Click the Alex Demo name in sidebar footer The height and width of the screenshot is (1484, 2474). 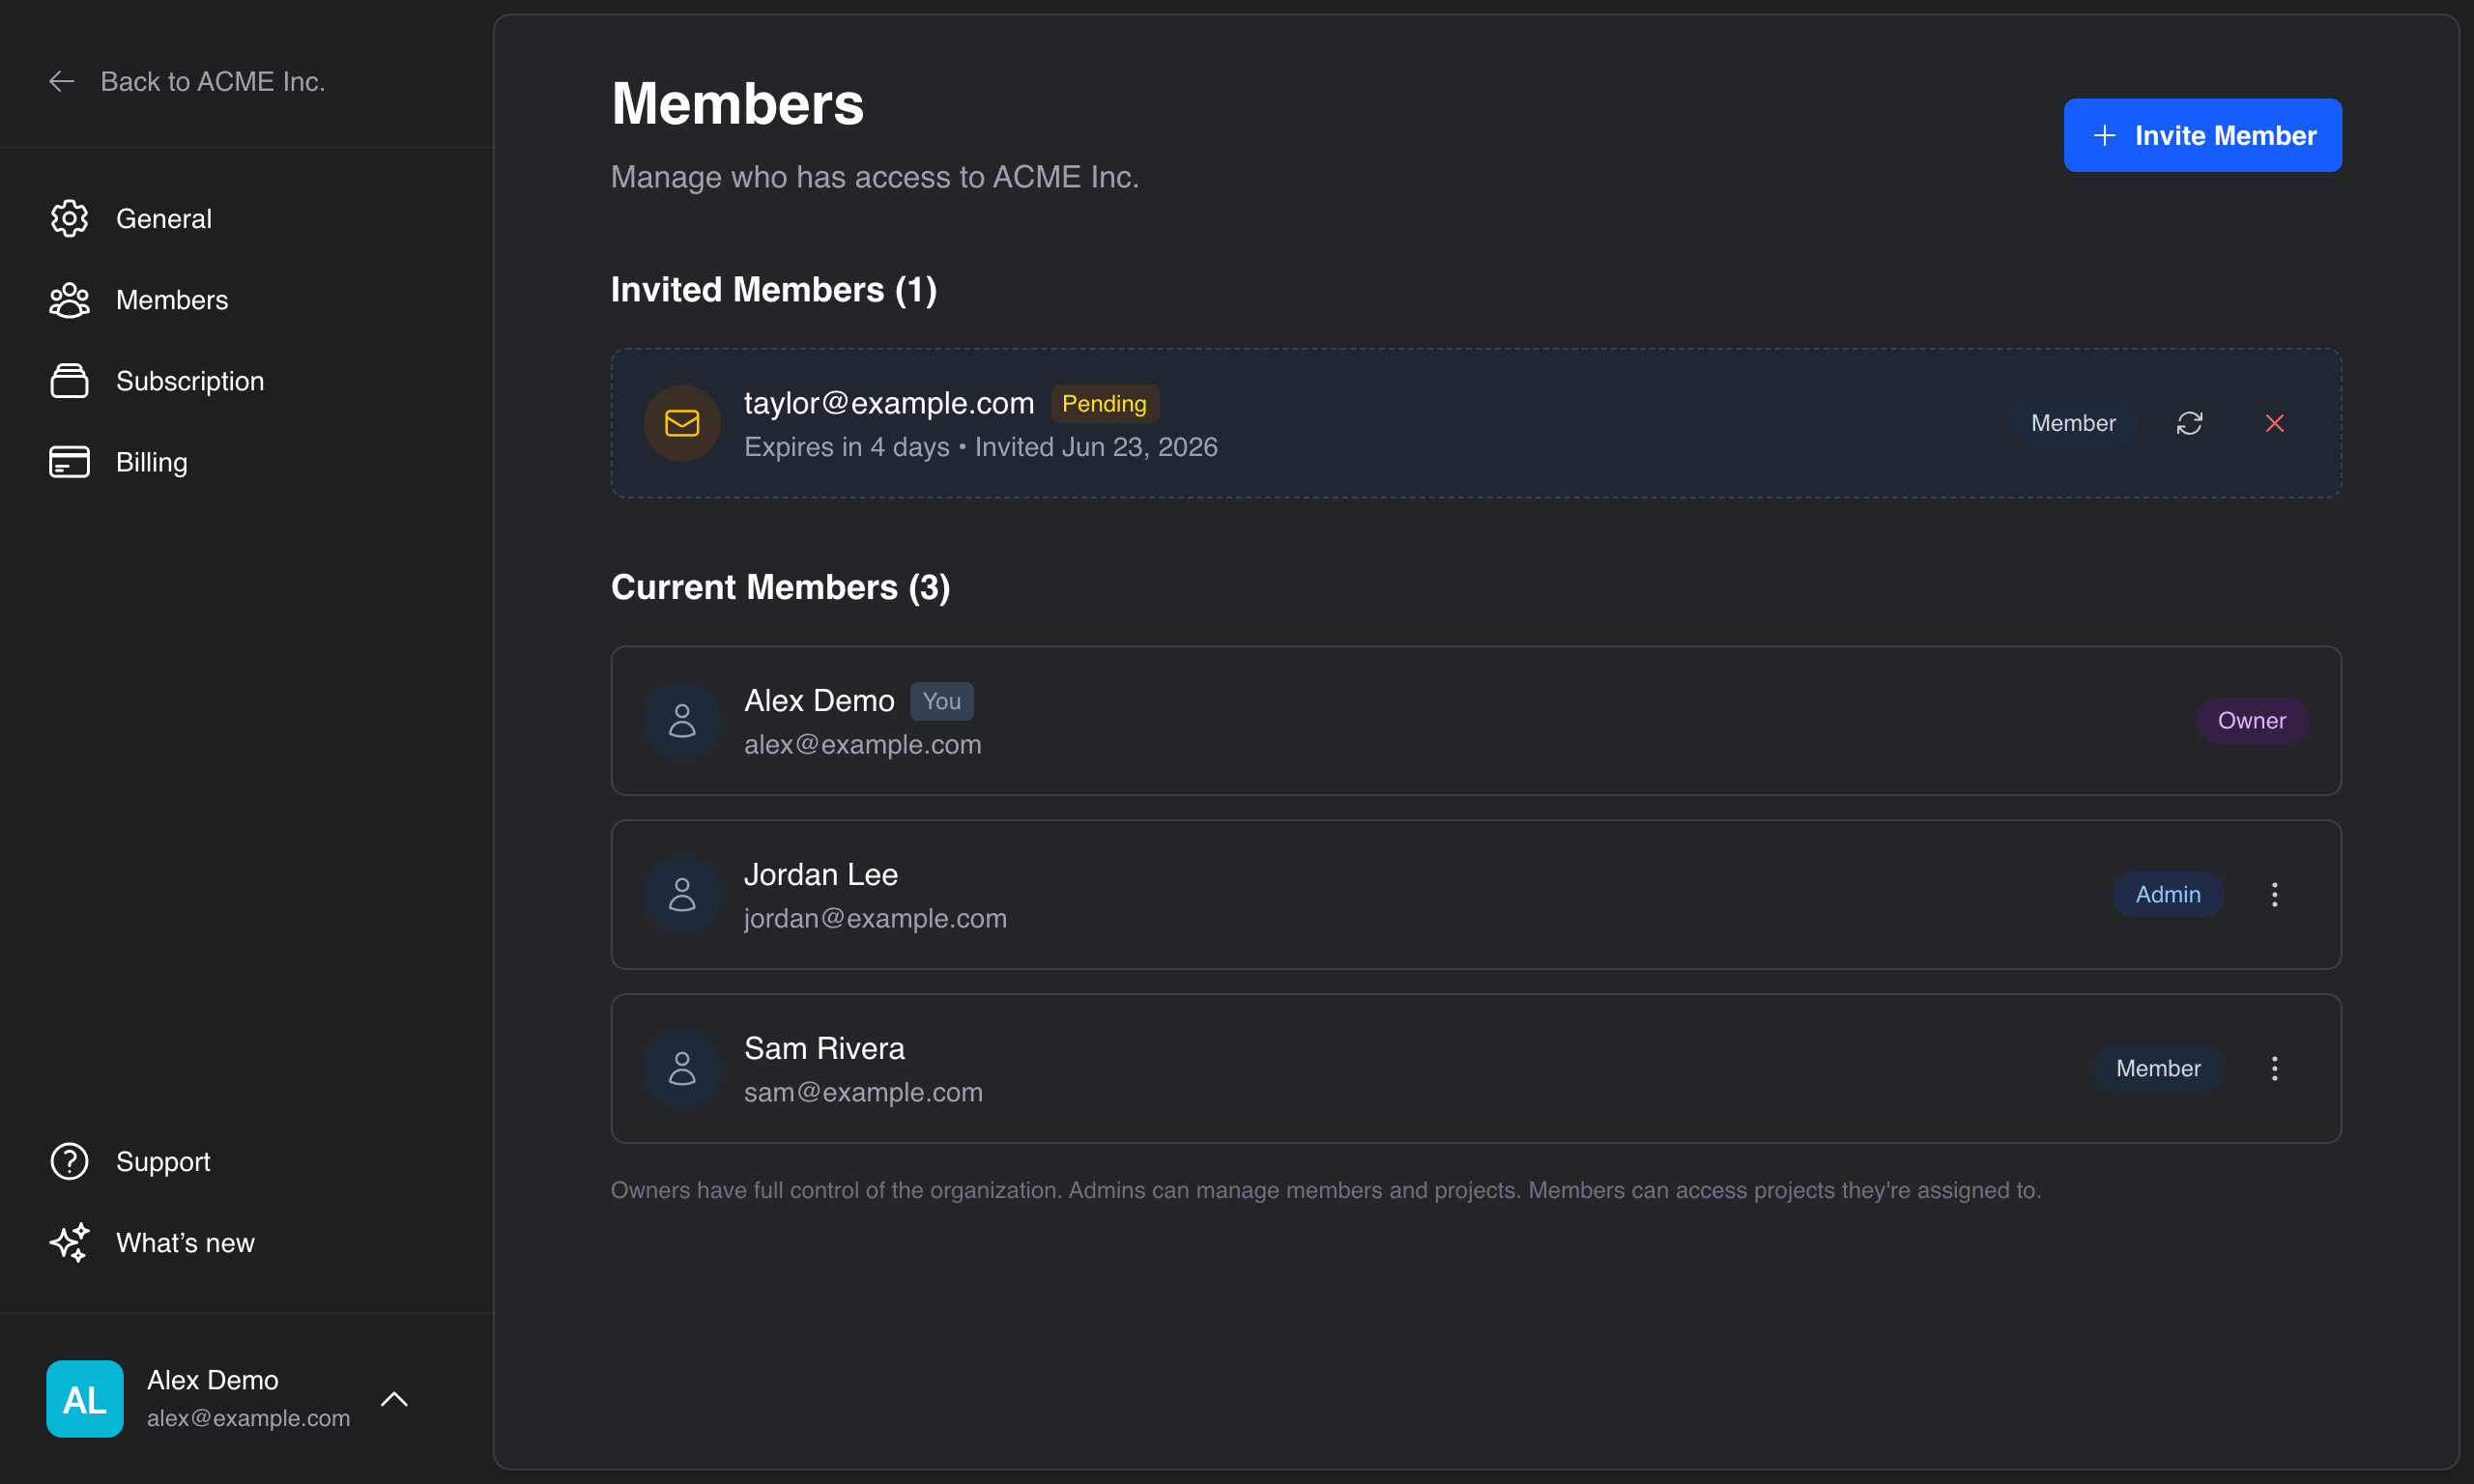[212, 1380]
